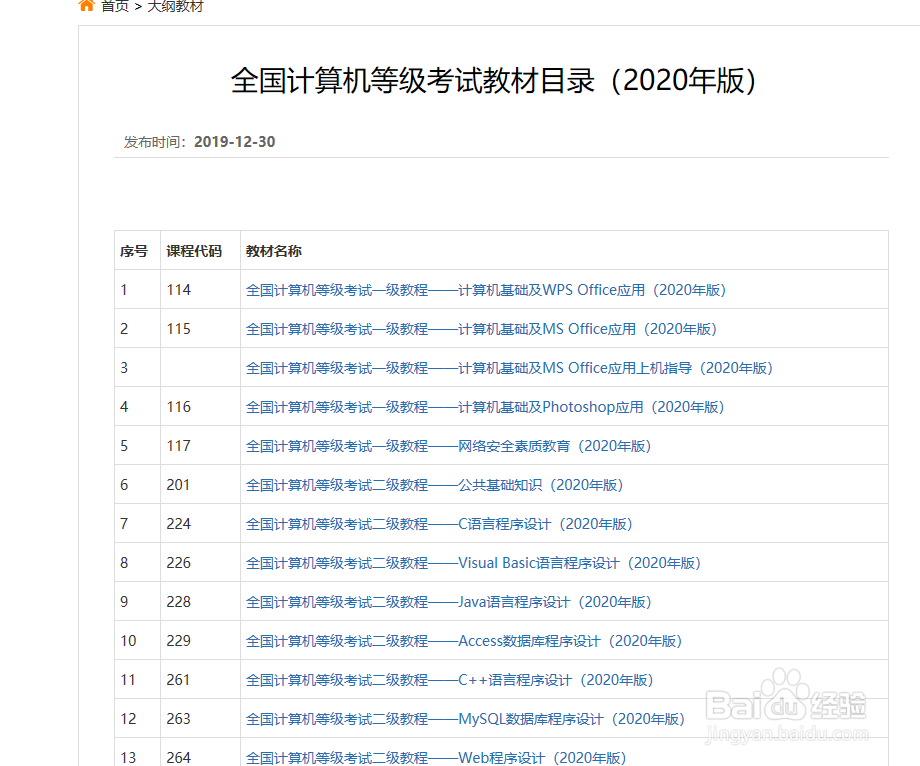The image size is (920, 766).
Task: Open the 网络安全素质教育 textbook link
Action: [x=449, y=446]
